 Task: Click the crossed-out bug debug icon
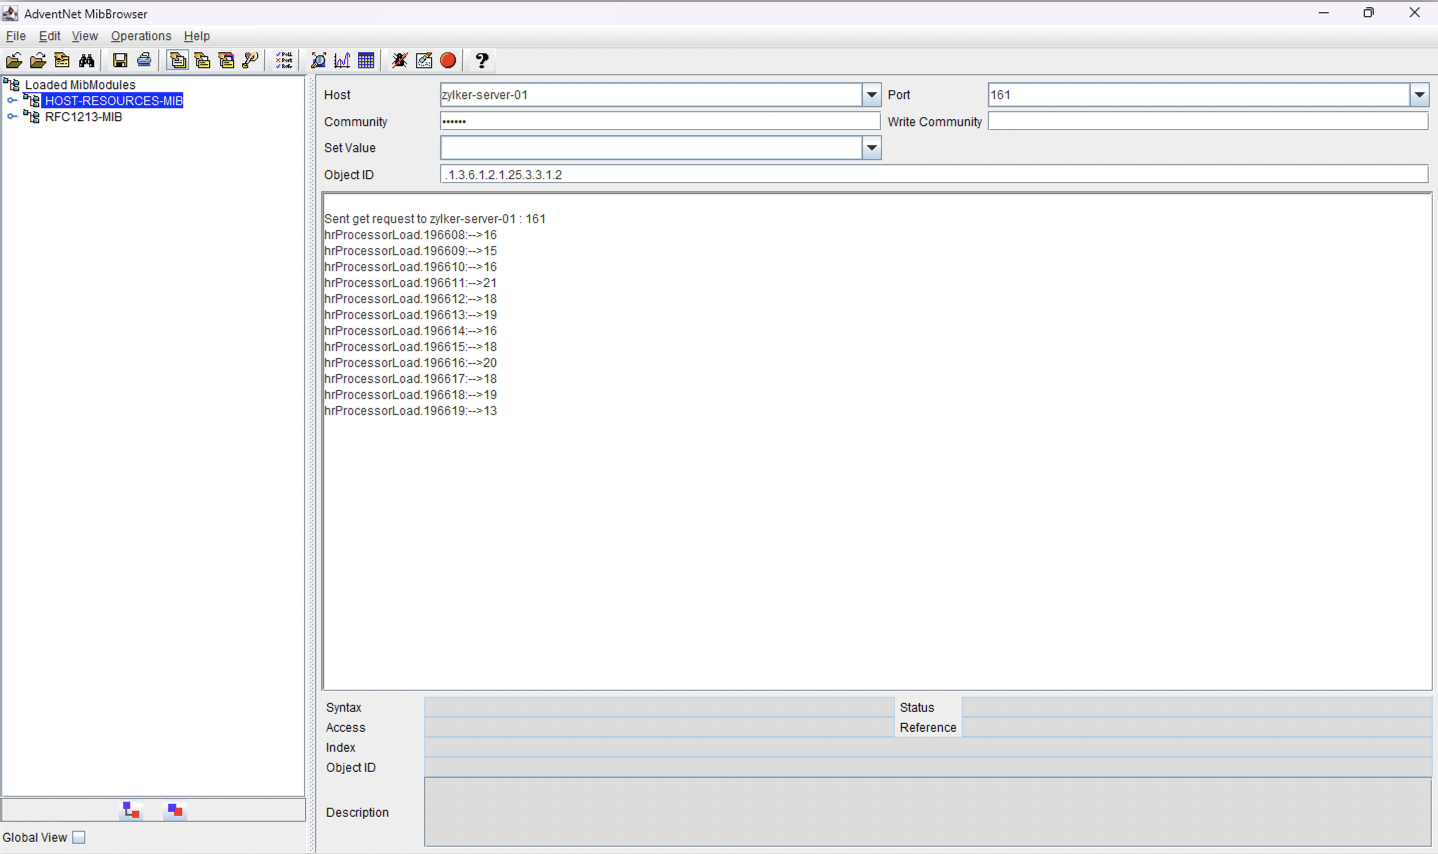(399, 61)
